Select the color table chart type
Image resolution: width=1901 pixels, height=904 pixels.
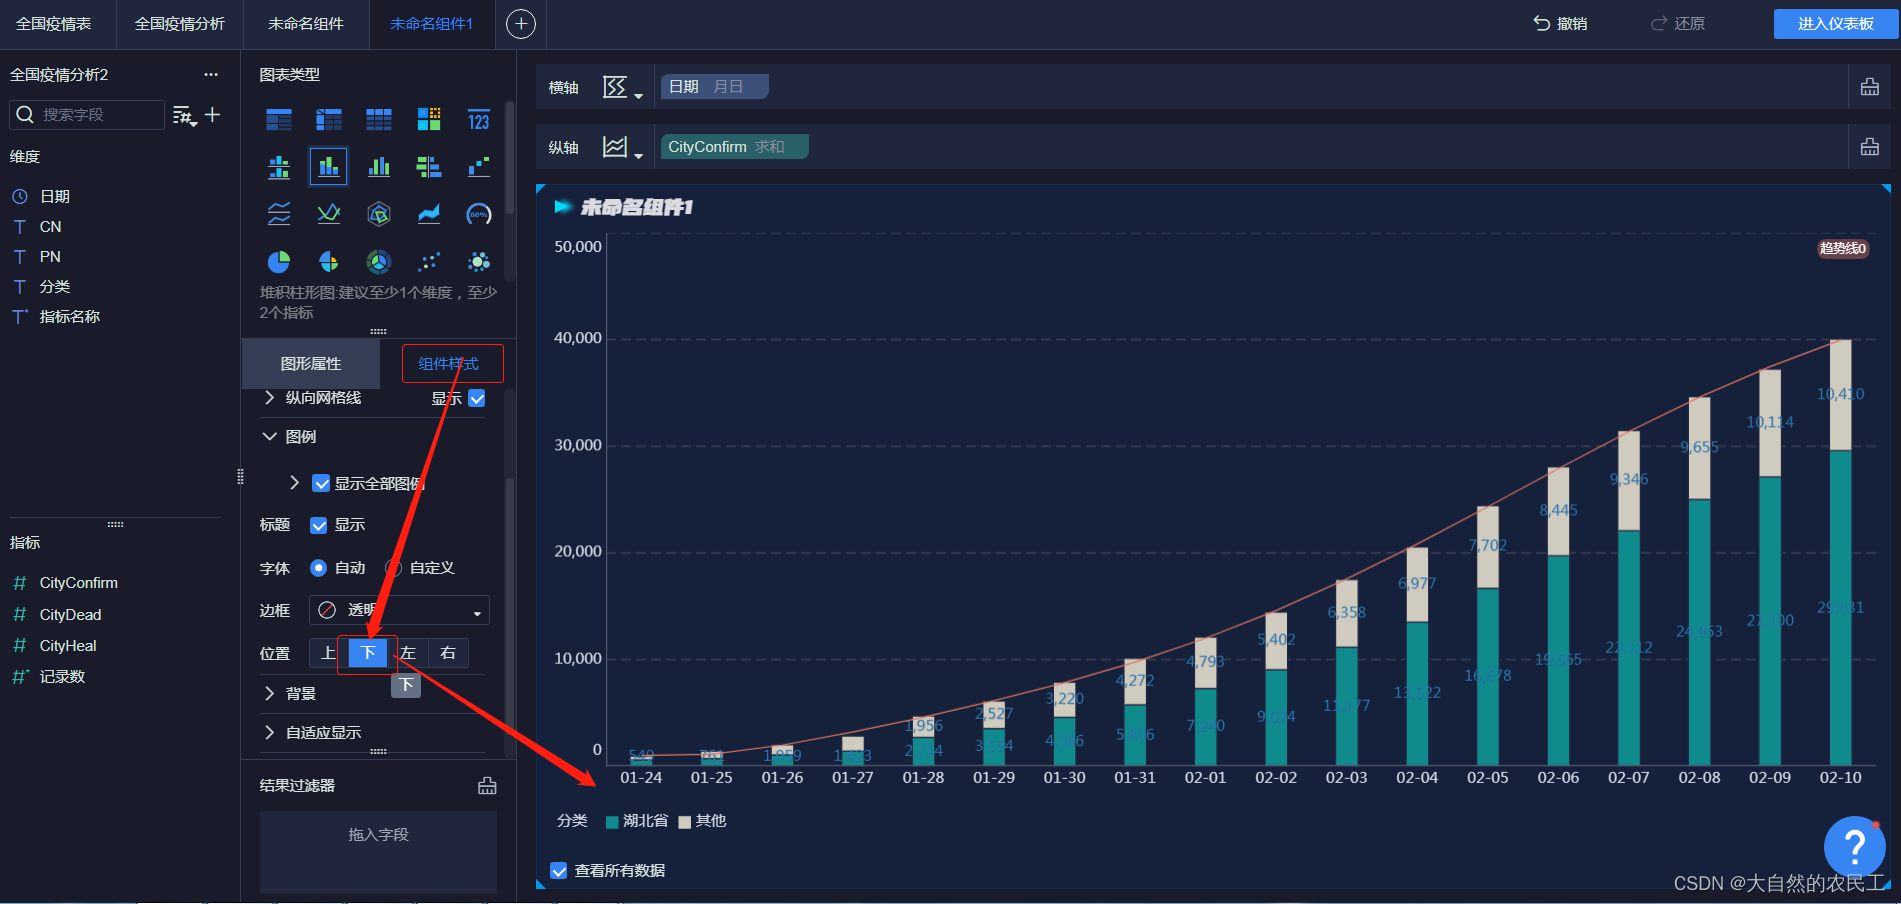[x=429, y=120]
